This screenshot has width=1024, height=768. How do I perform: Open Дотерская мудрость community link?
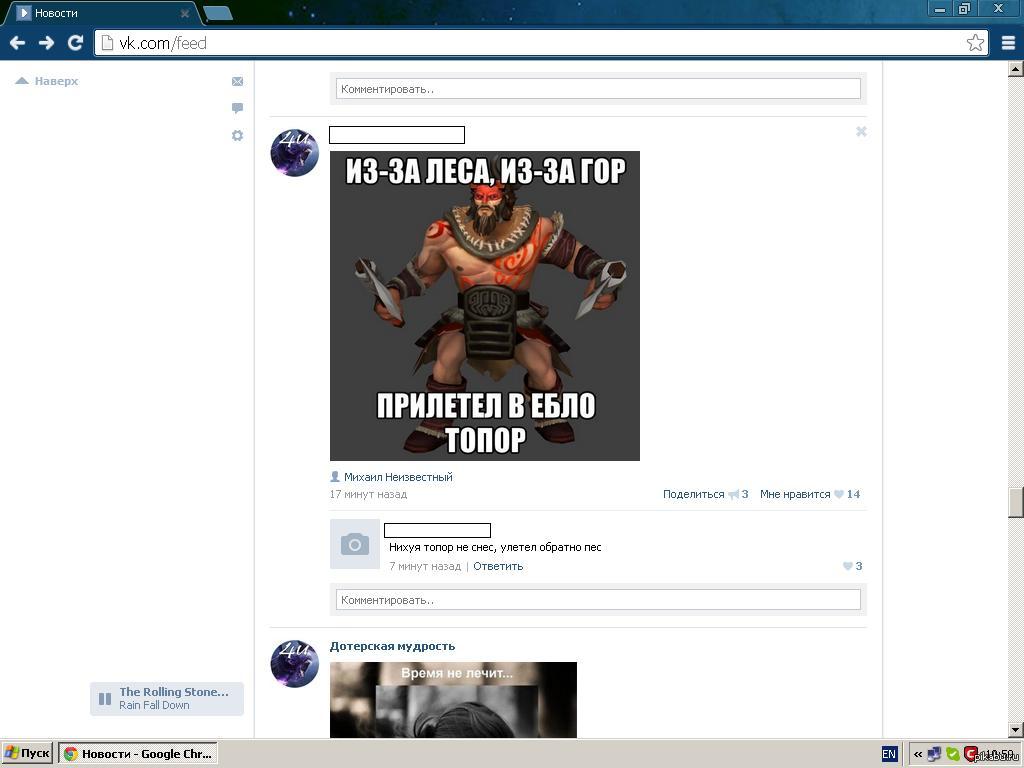coord(392,646)
